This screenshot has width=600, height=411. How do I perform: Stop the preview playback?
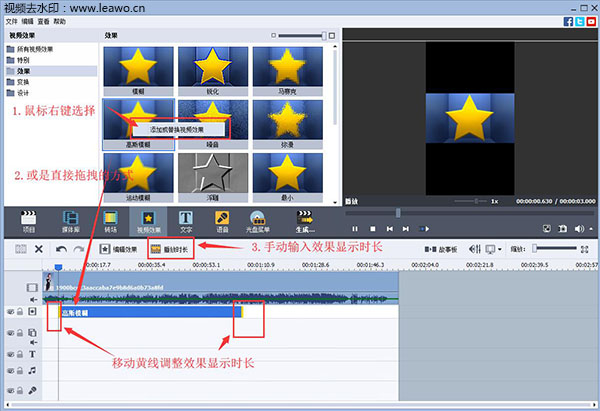tap(372, 228)
